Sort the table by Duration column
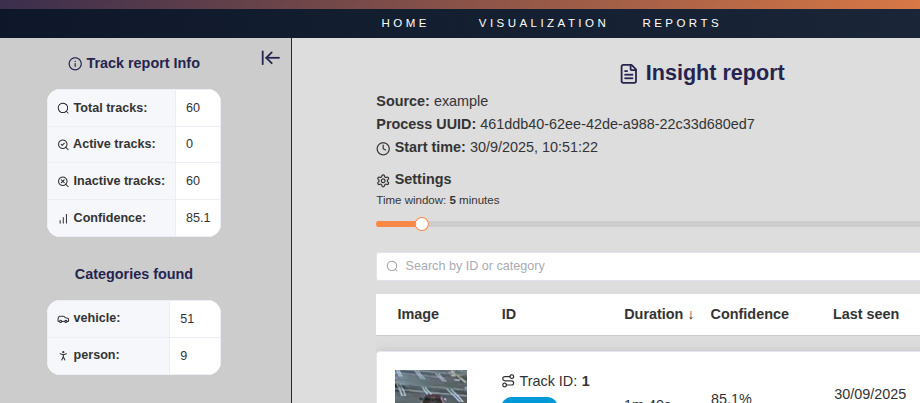The height and width of the screenshot is (403, 920). tap(658, 314)
